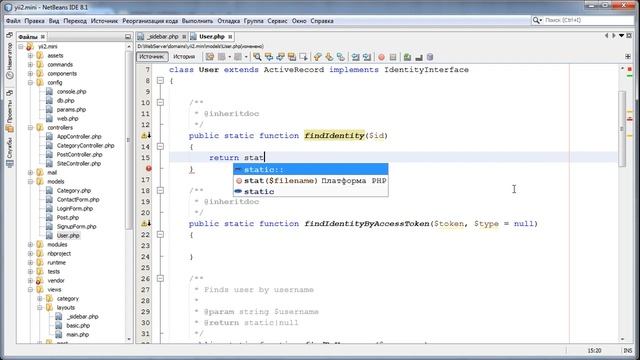Image resolution: width=640 pixels, height=360 pixels.
Task: Open the Службы side panel
Action: click(x=10, y=153)
